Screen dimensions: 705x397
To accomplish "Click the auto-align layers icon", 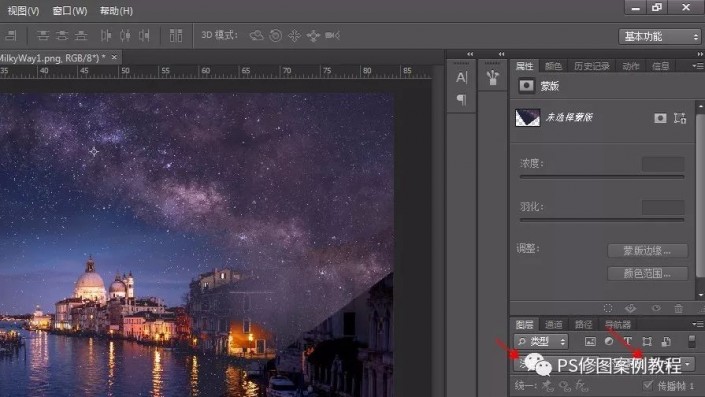I will click(x=176, y=35).
